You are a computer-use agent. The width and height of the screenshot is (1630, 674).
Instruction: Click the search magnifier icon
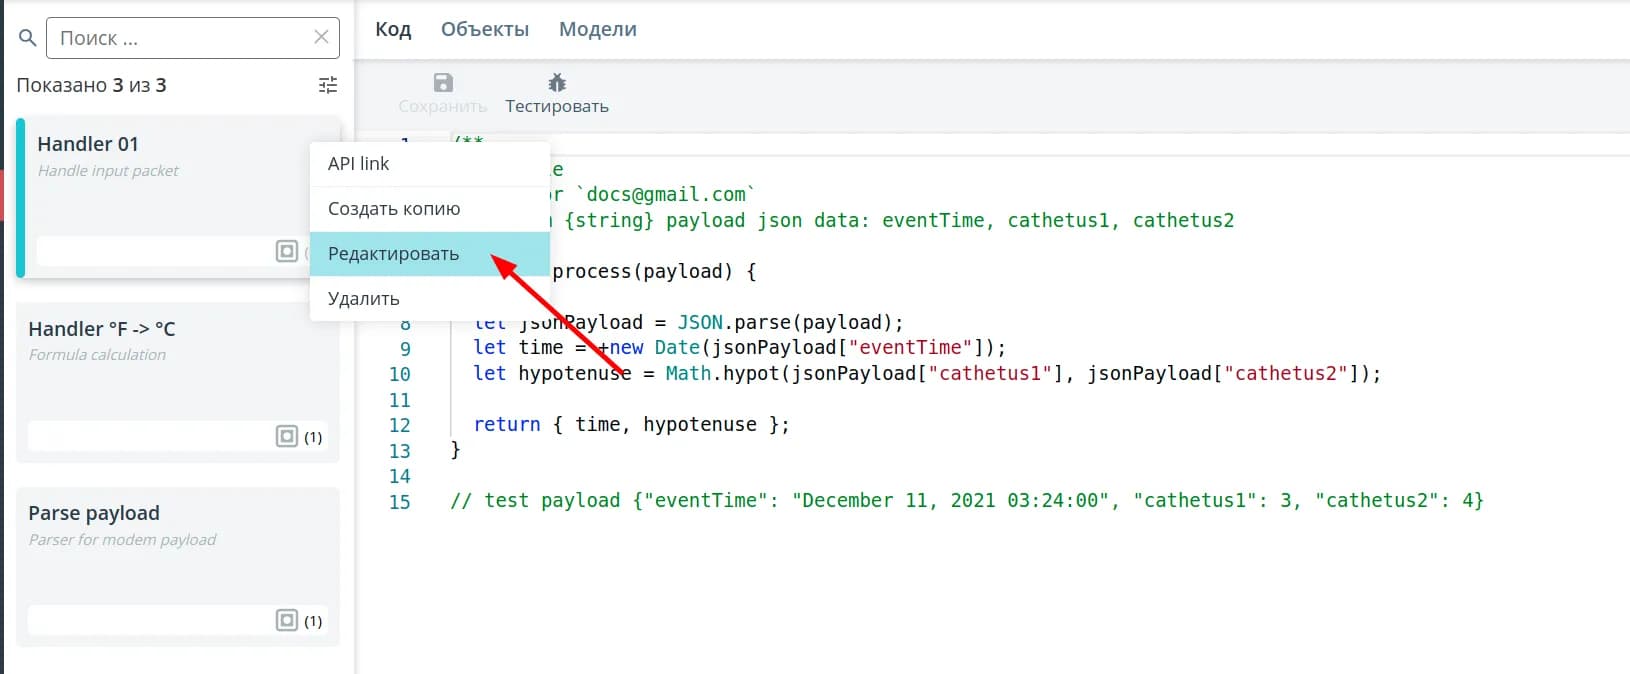(28, 38)
